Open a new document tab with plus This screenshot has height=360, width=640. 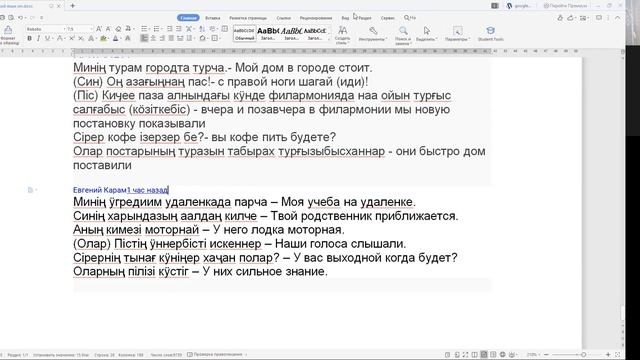[x=73, y=6]
